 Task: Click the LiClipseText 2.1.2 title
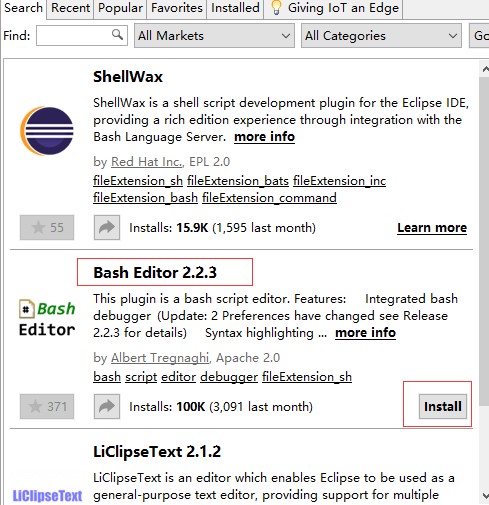157,452
